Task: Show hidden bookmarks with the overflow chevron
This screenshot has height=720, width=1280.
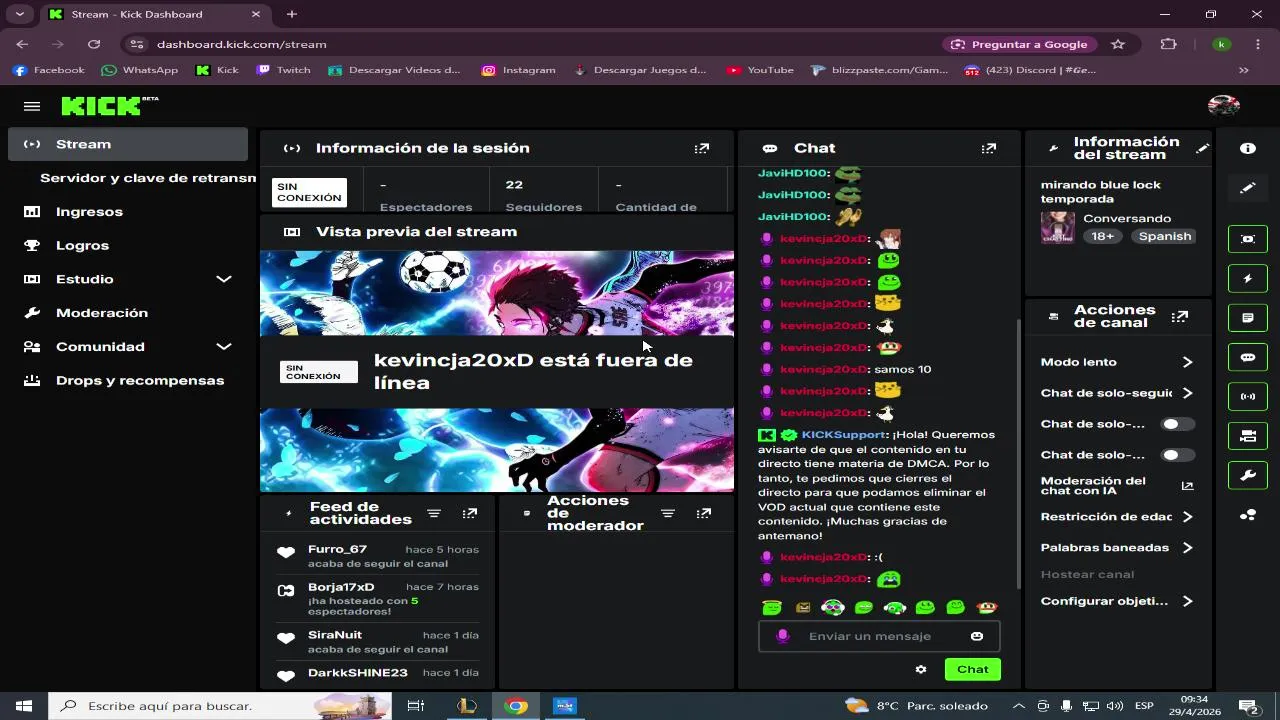Action: point(1244,70)
